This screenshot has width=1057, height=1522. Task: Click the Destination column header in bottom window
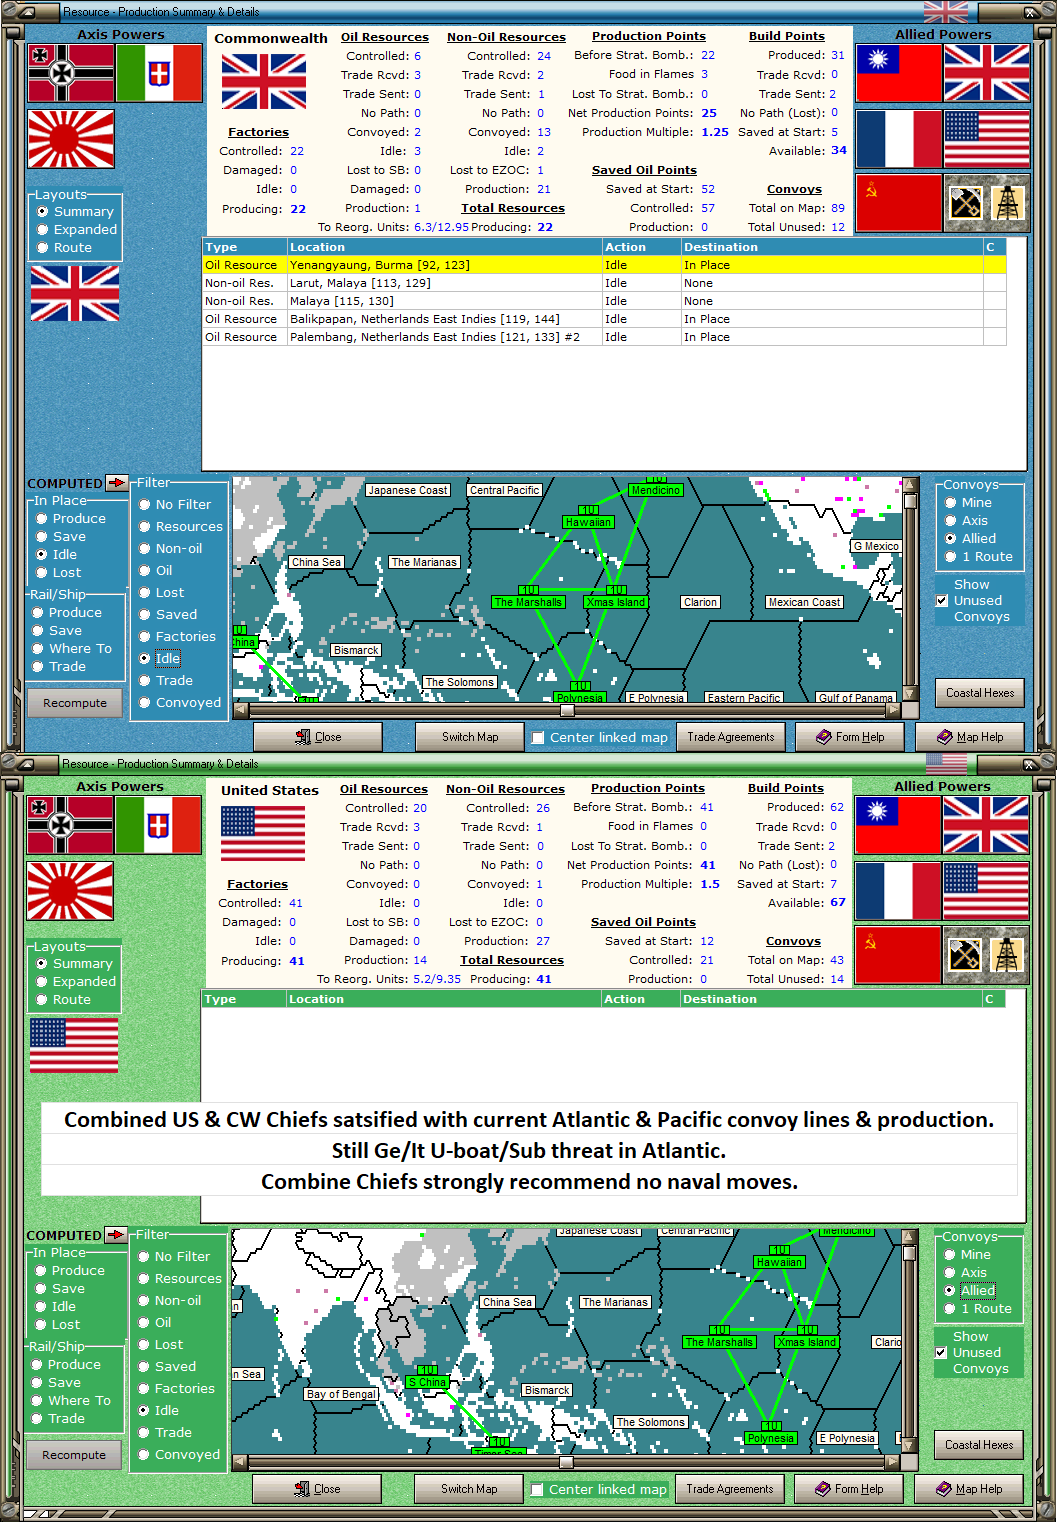coord(831,999)
